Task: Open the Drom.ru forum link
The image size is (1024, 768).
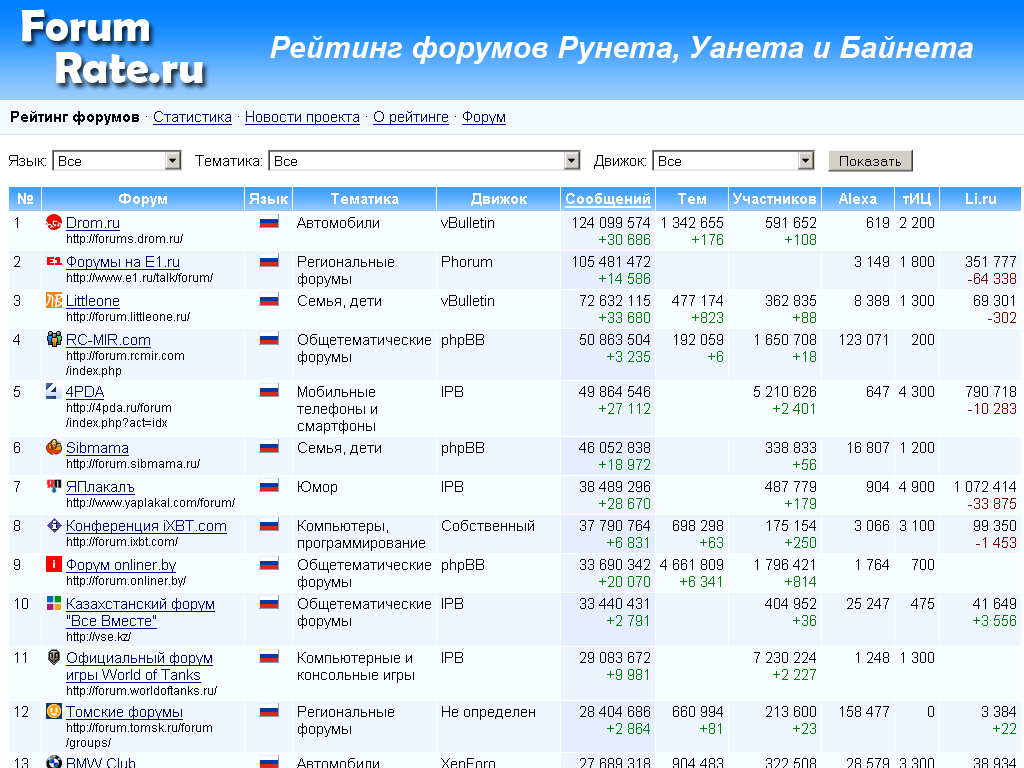Action: (x=93, y=223)
